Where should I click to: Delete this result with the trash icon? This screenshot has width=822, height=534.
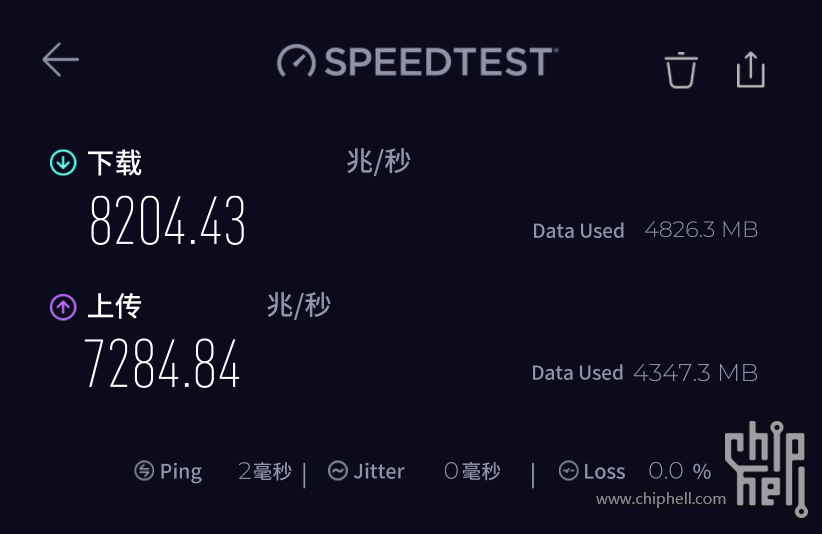[680, 70]
